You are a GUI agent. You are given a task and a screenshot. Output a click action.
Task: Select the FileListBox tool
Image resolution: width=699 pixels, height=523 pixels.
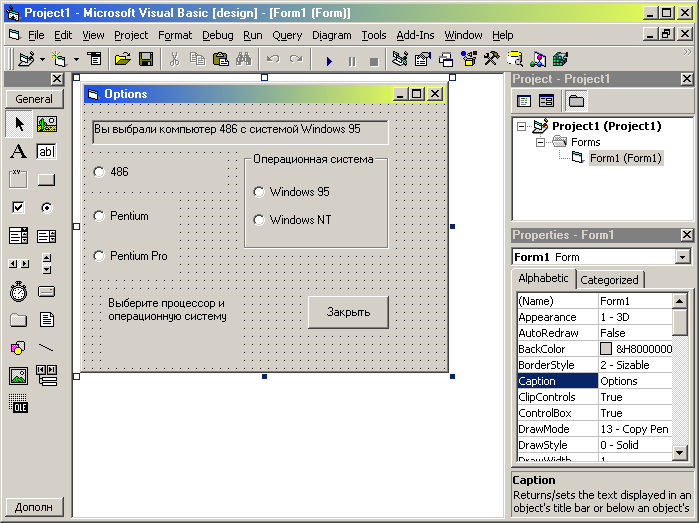point(47,320)
